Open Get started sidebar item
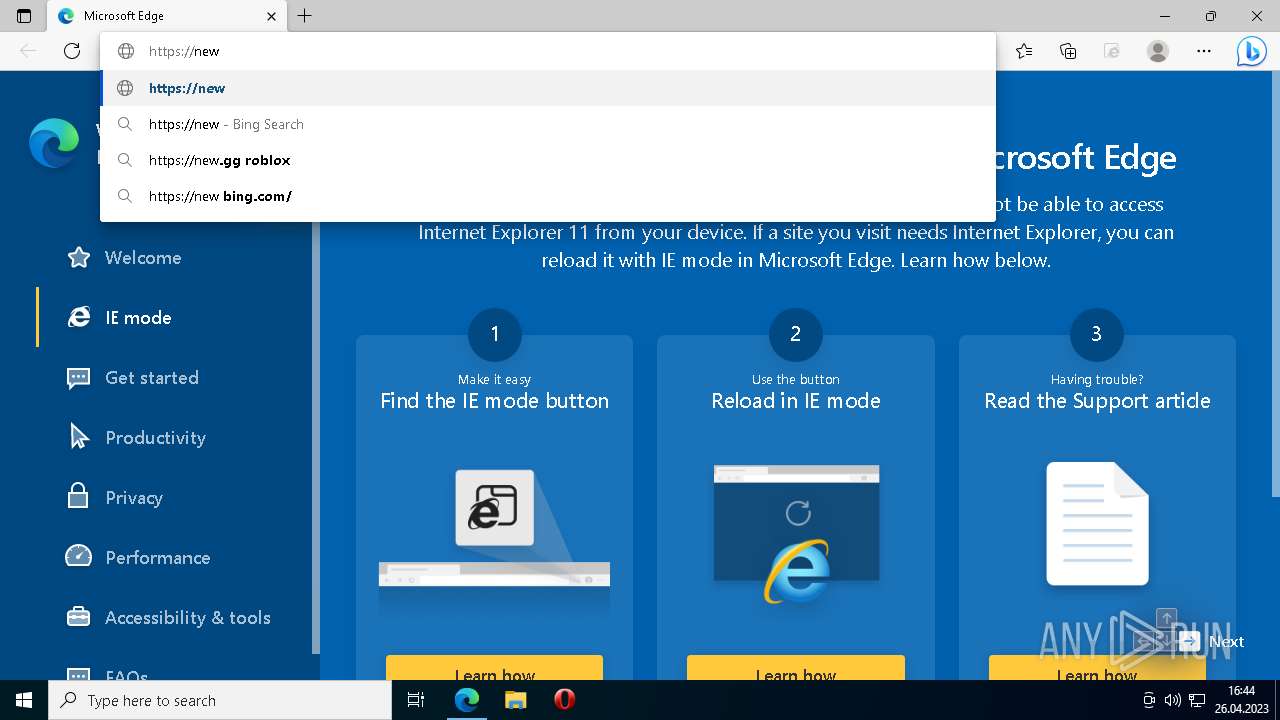This screenshot has width=1280, height=720. coord(152,378)
